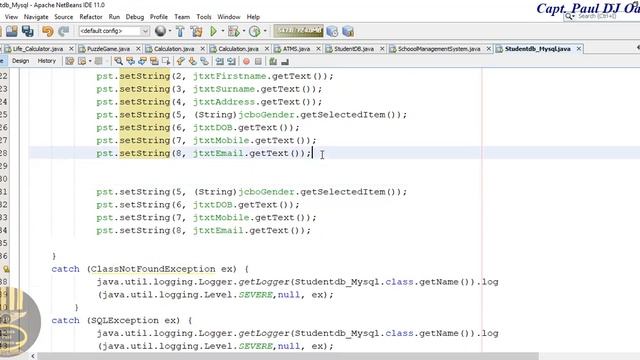Go to next bookmark icon
Viewport: 640px width, 360px height.
click(x=192, y=61)
